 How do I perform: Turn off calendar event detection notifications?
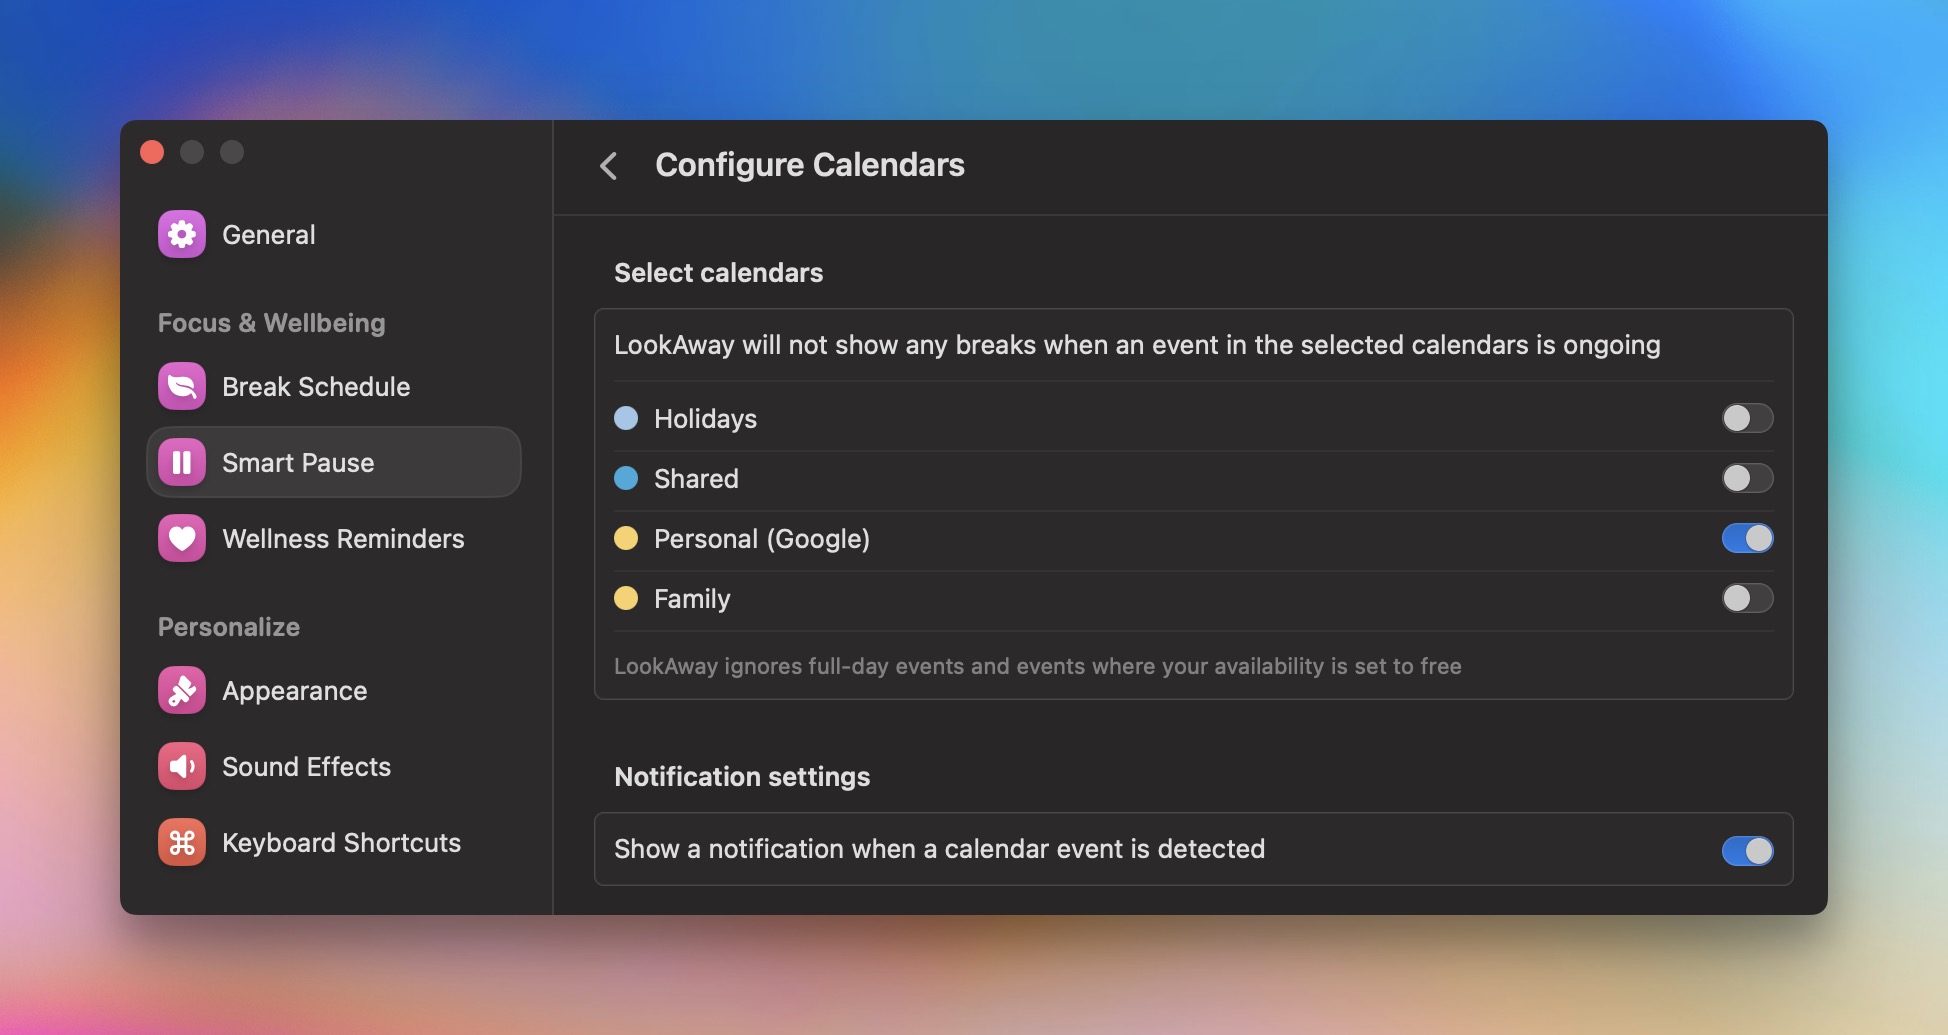coord(1746,850)
